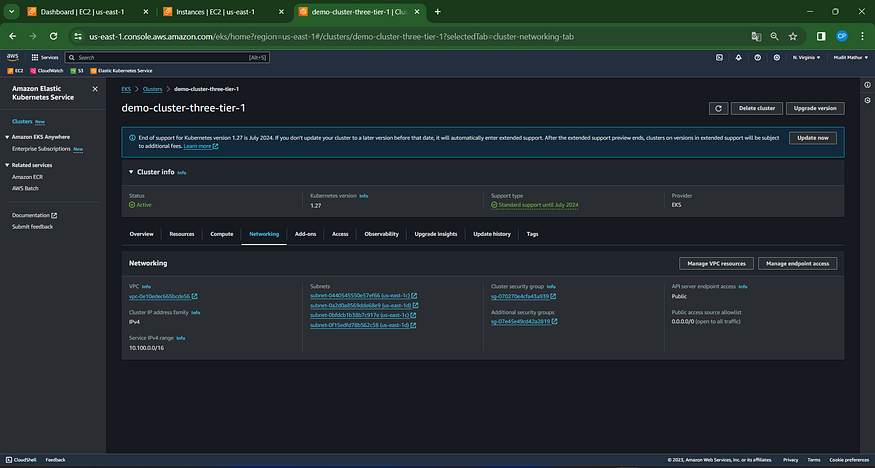Click Manage endpoint access button

797,263
